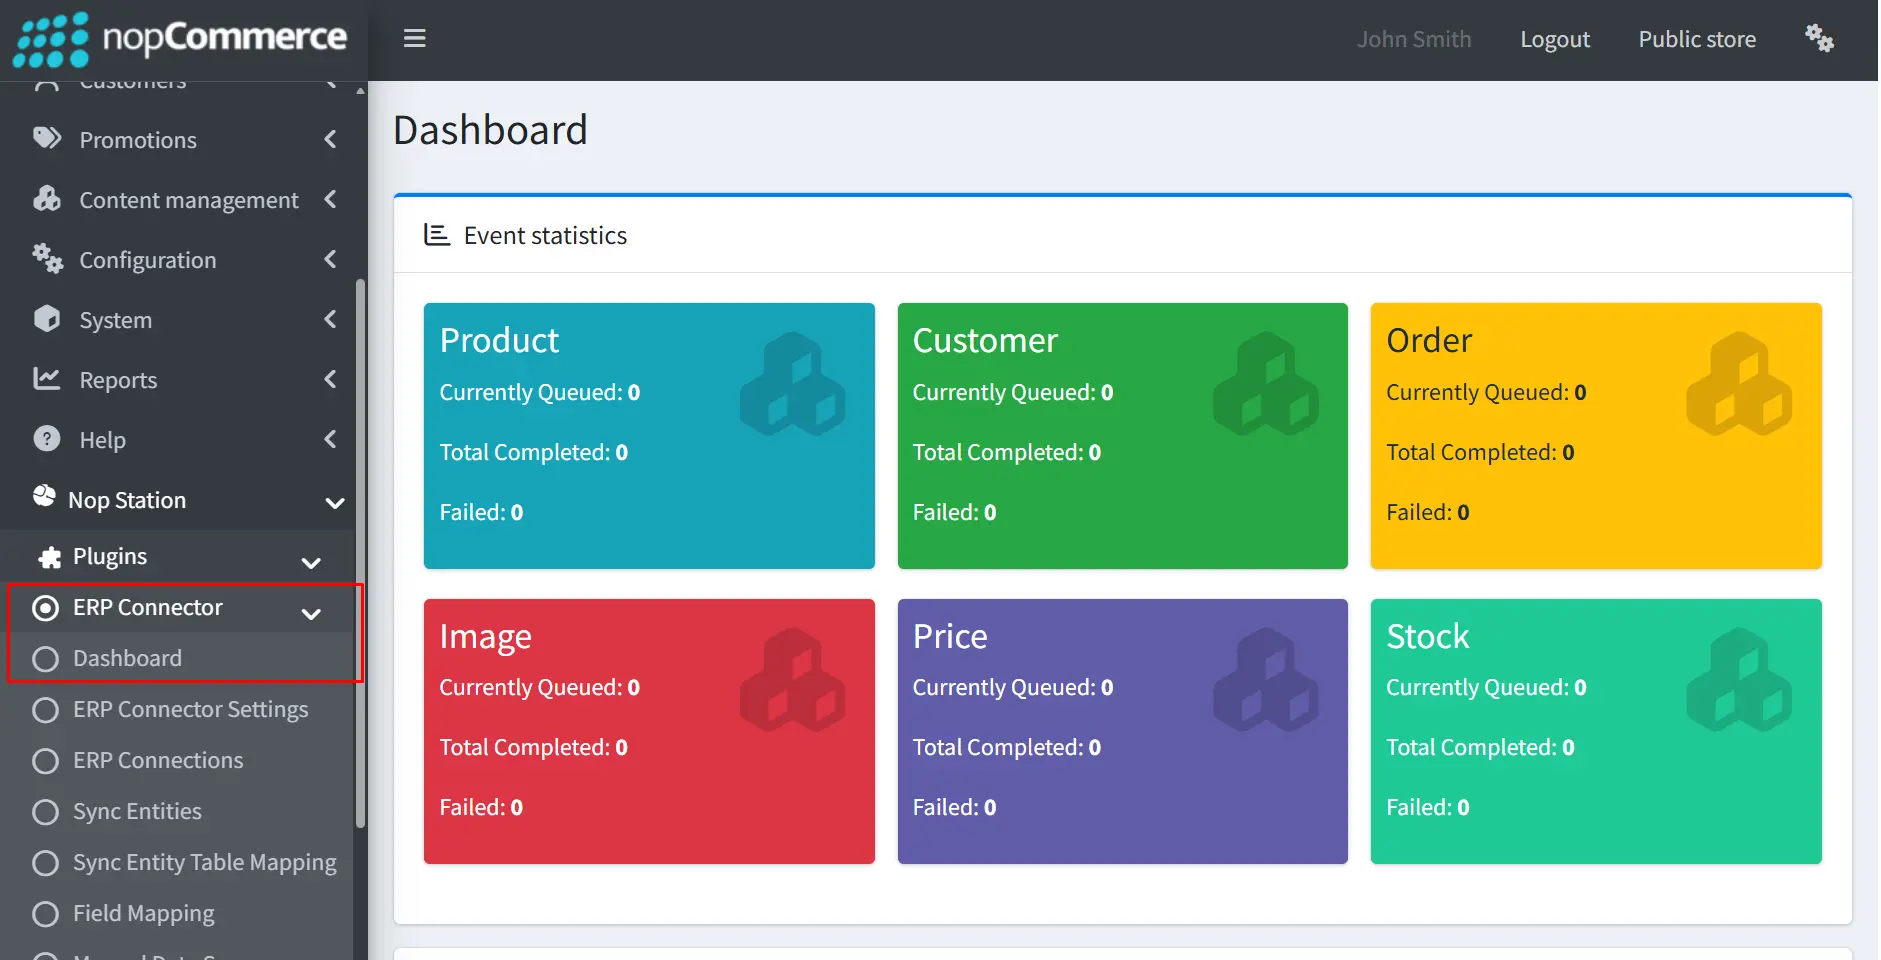Click the Plugins puzzle piece icon
Screen dimensions: 1881x960
click(49, 557)
